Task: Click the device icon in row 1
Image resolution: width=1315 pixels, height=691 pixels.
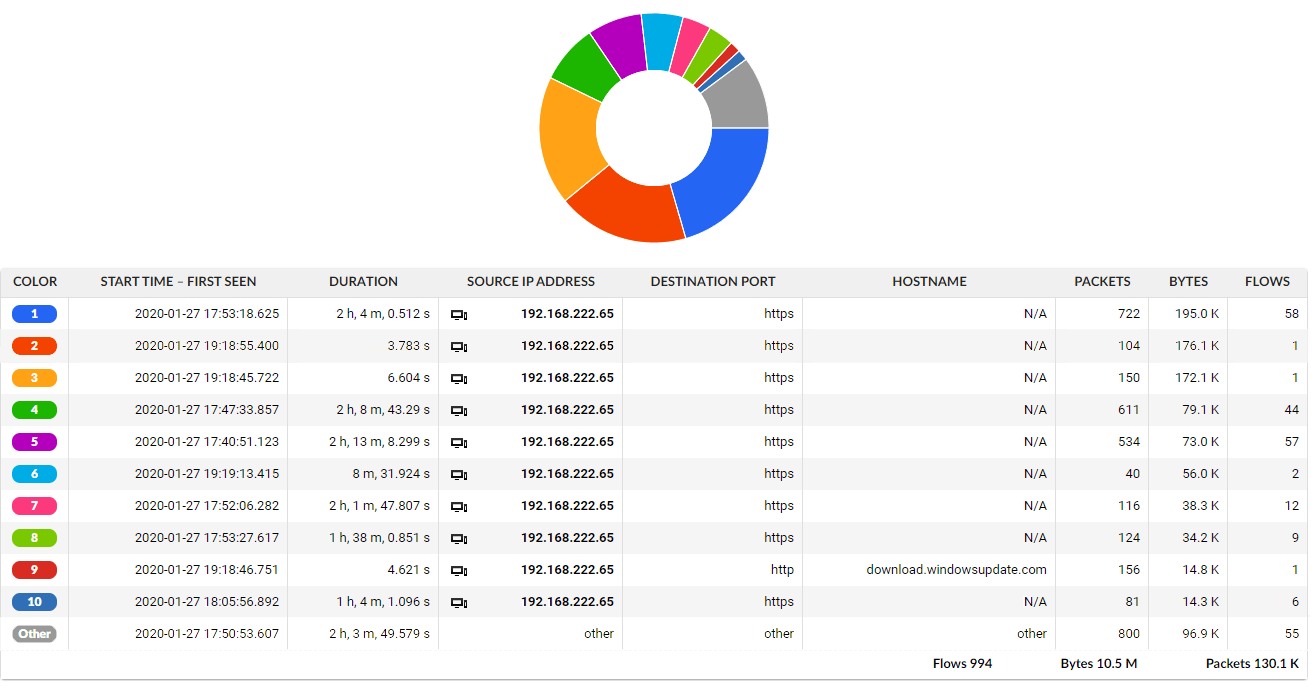Action: 459,315
